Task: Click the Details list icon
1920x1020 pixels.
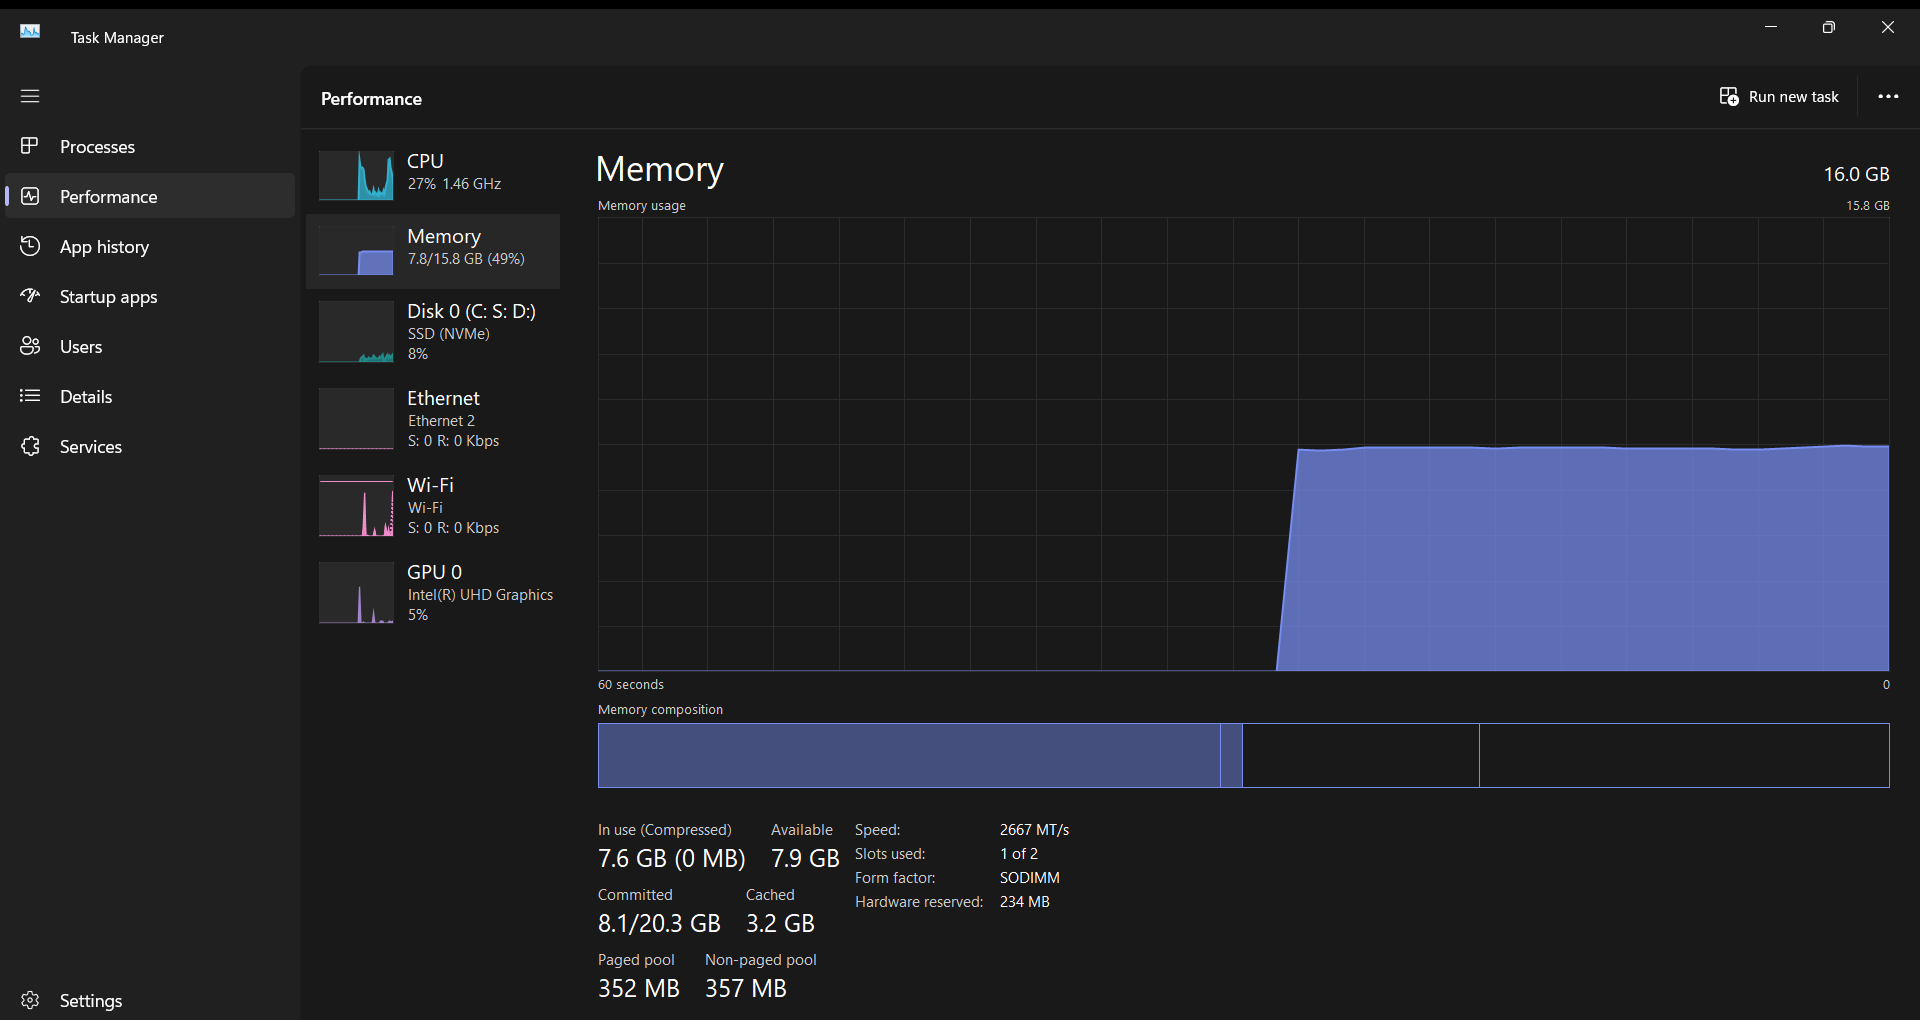Action: pos(30,396)
